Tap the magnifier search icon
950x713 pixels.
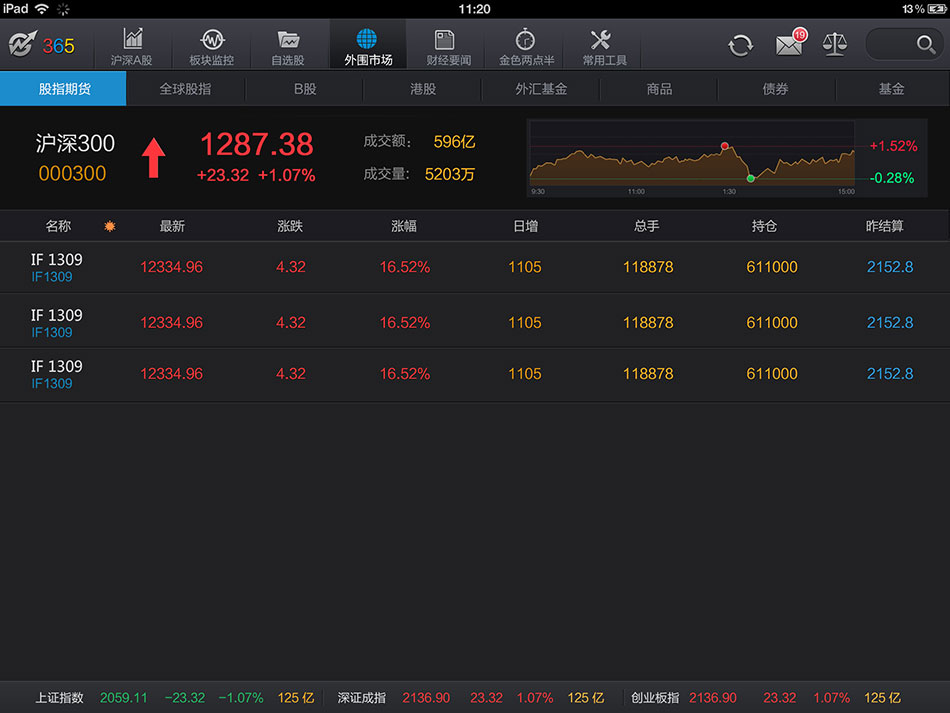[925, 44]
